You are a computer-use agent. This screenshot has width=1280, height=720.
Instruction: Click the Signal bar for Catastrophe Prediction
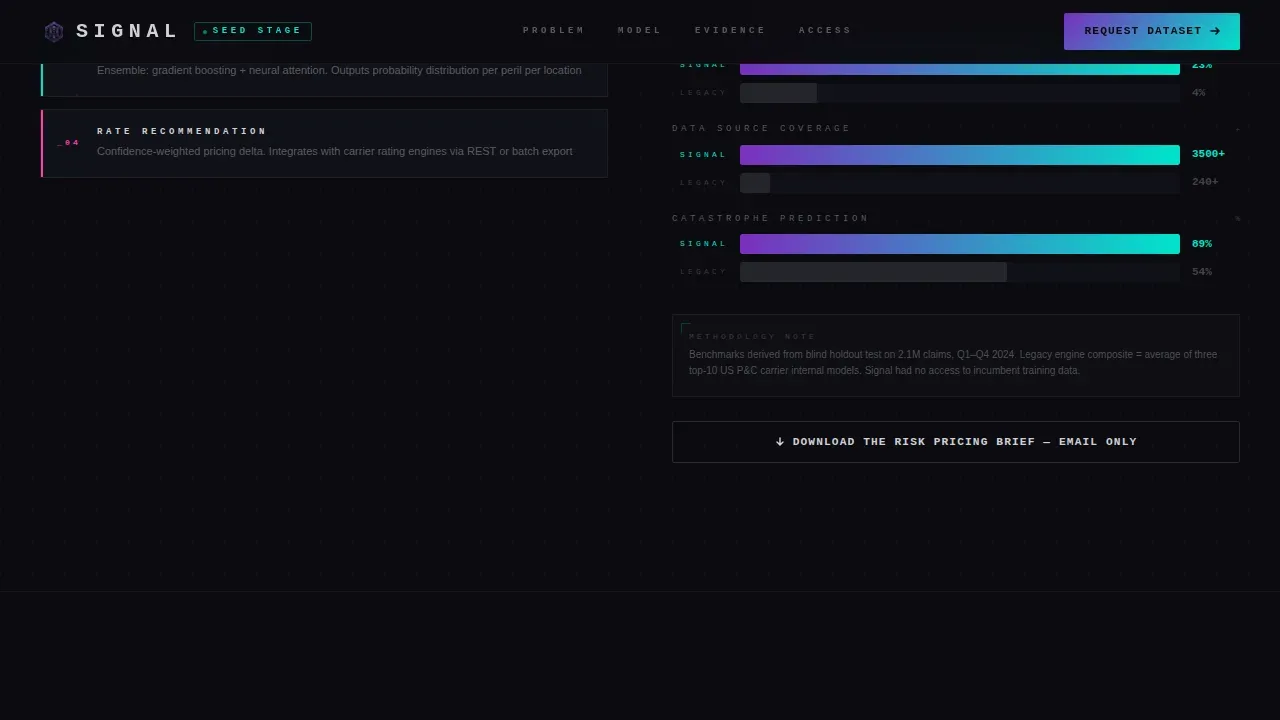click(x=960, y=244)
